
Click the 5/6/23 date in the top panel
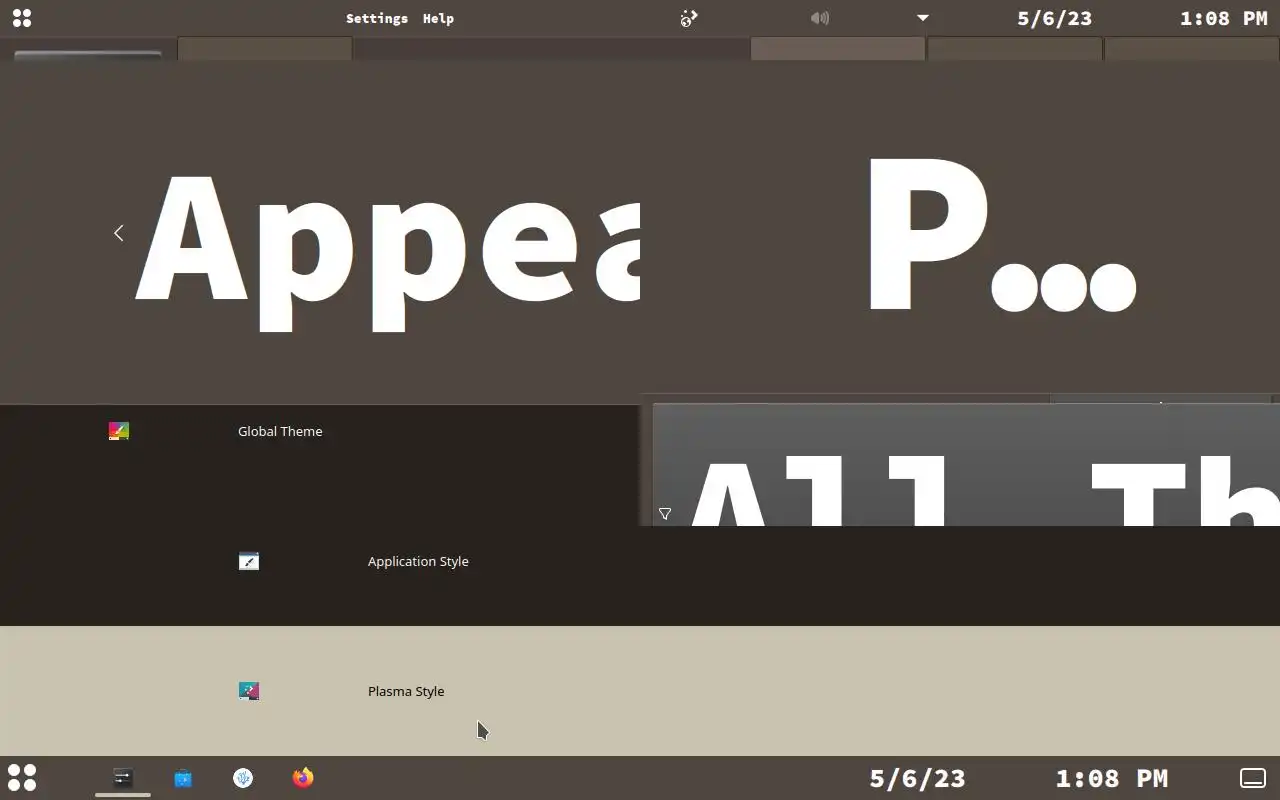click(x=1055, y=18)
